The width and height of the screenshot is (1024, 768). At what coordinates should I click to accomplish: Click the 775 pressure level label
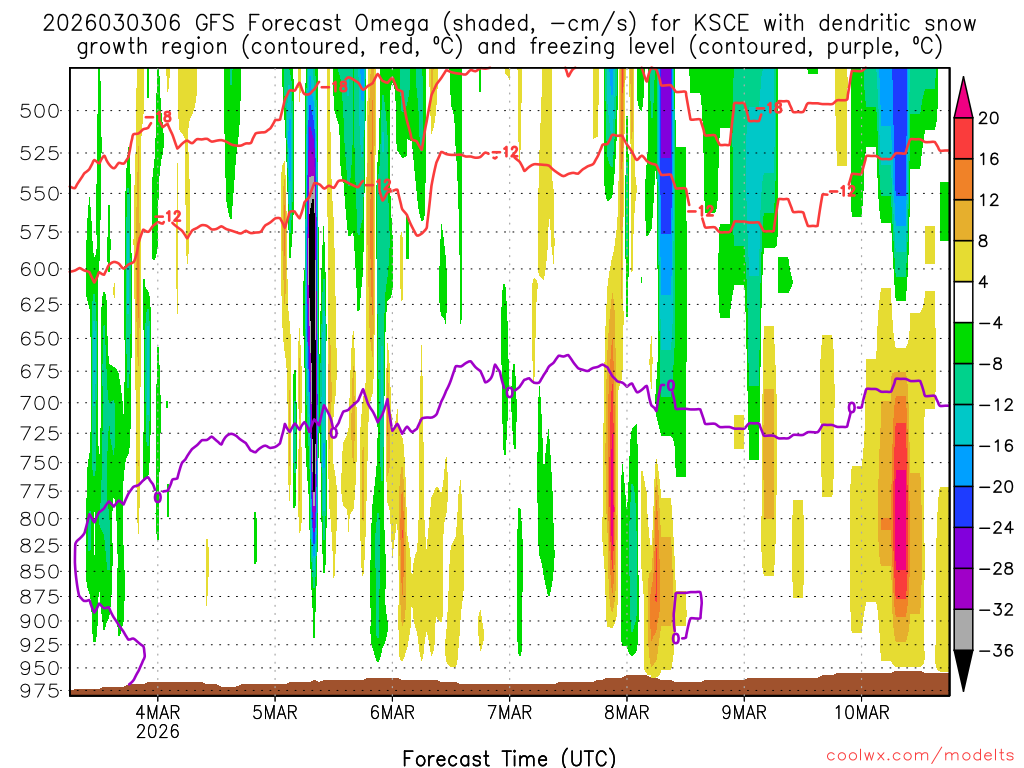[39, 491]
